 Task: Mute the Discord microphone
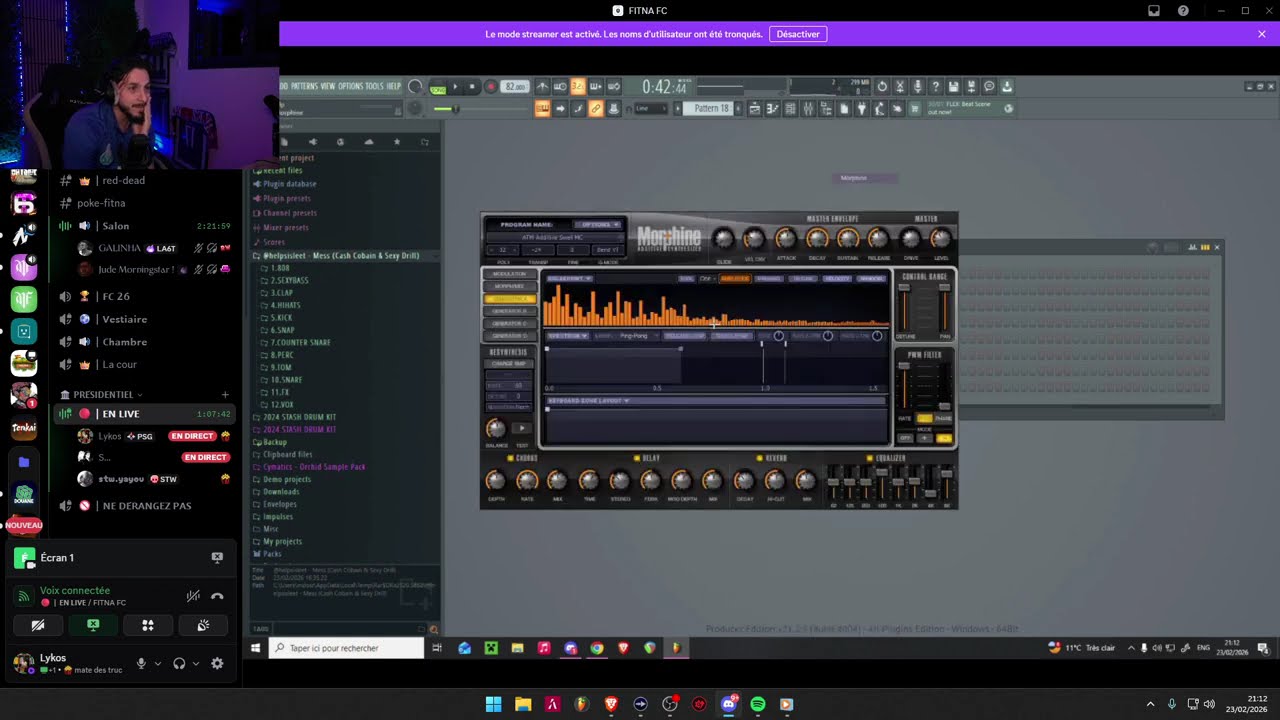point(141,663)
